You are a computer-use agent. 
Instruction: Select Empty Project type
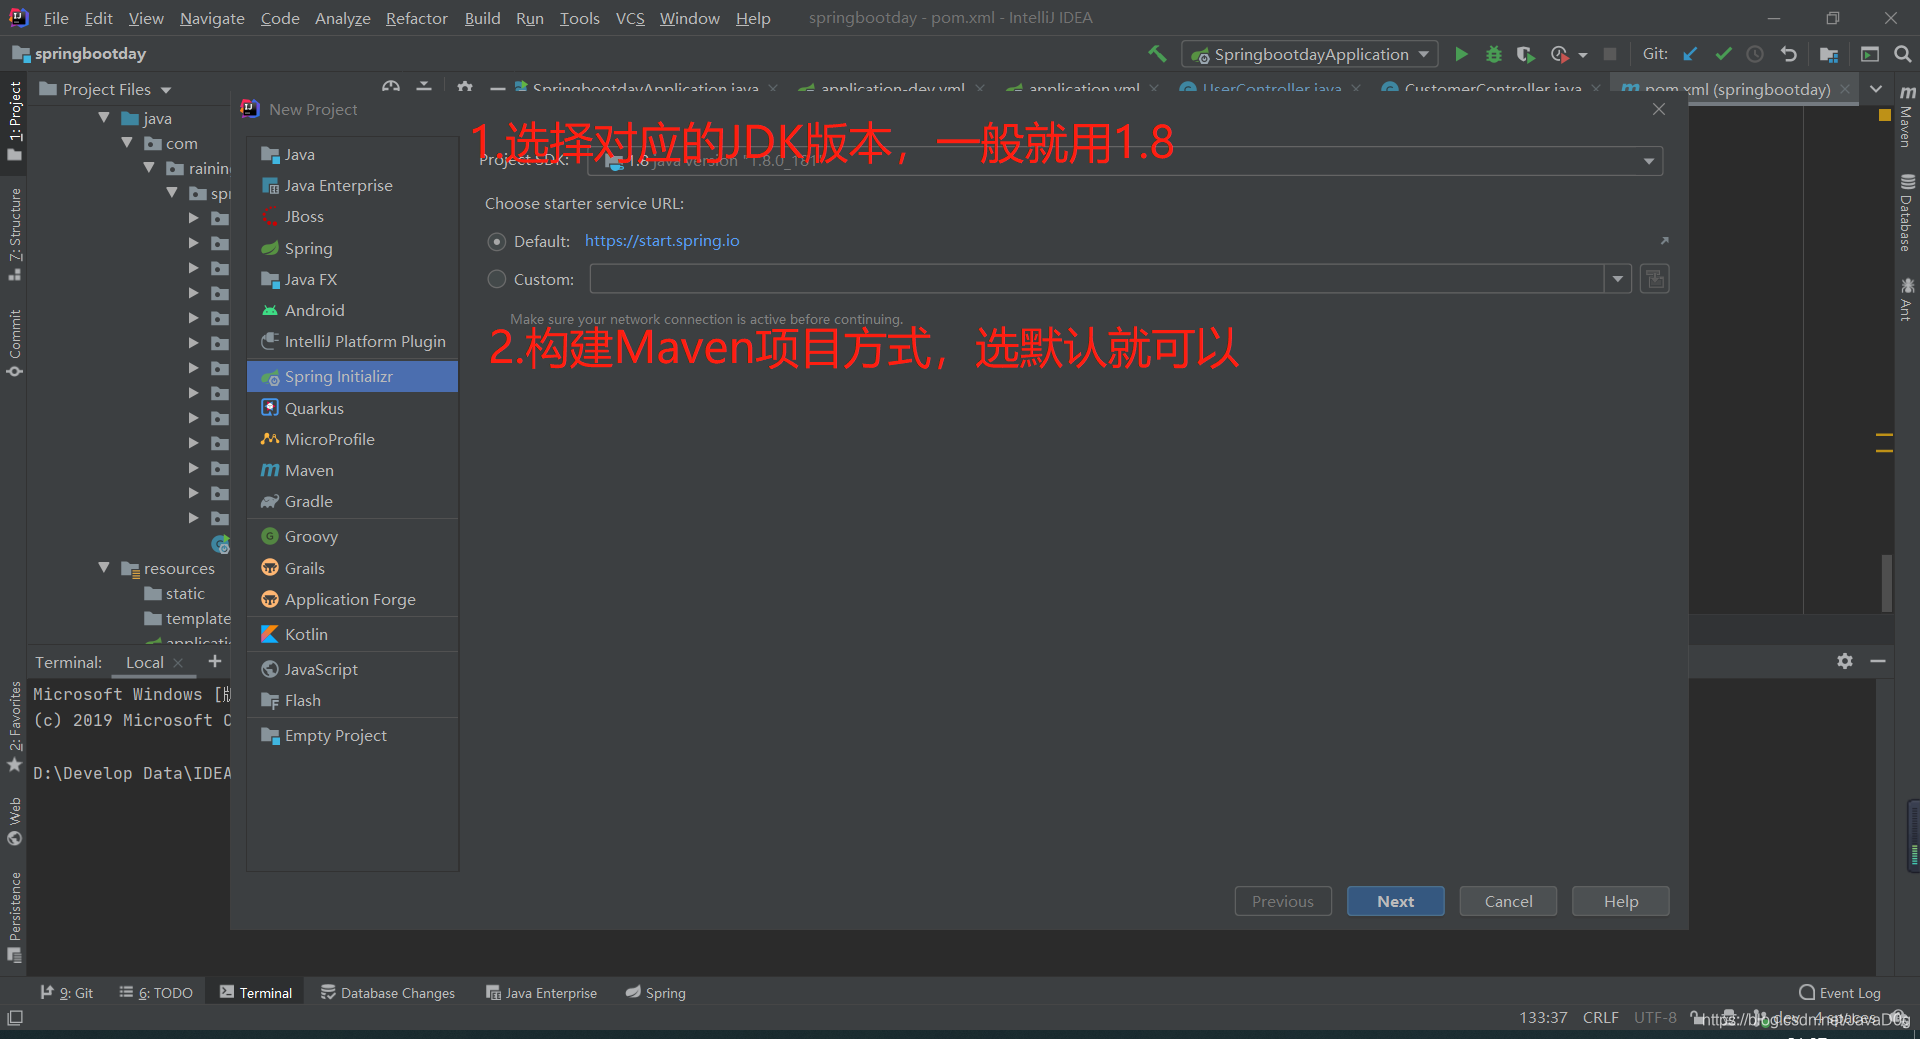click(352, 735)
